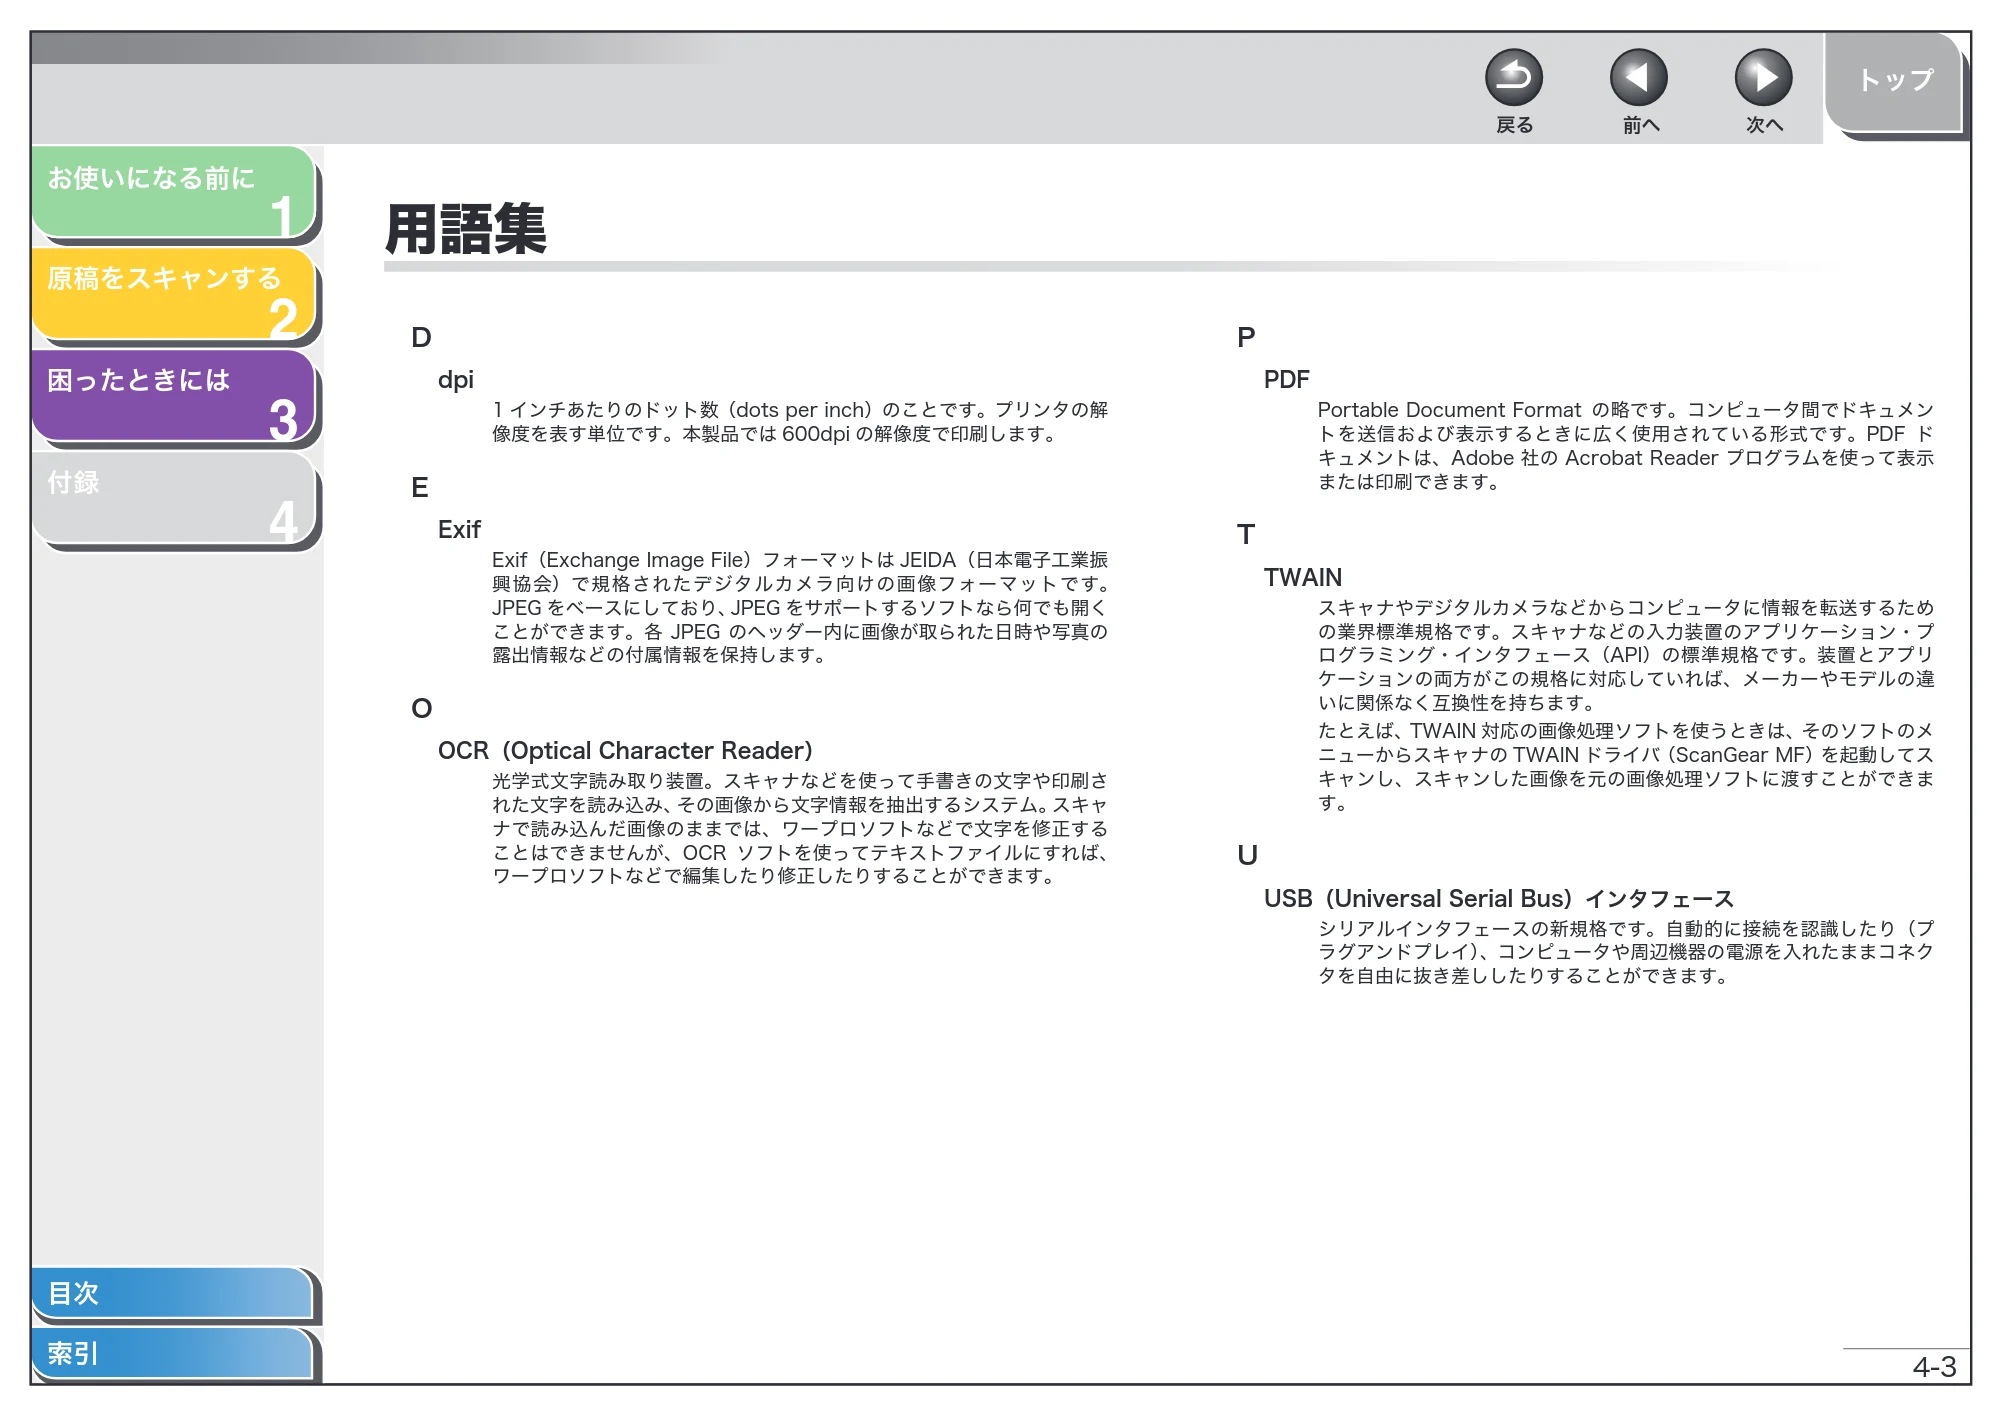Click the TWAIN paragraph starting スキャナやデジタルカメラ
Image resolution: width=2000 pixels, height=1415 pixels.
[1626, 656]
